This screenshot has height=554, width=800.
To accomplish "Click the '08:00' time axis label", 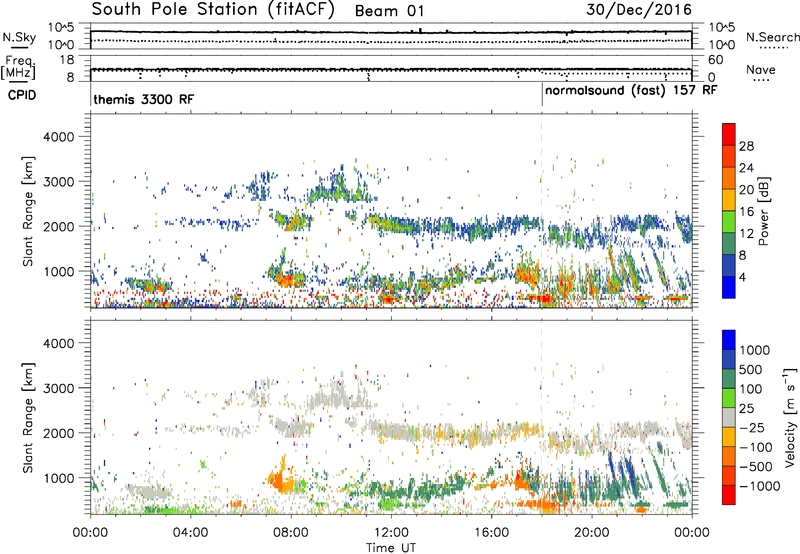I will (x=291, y=533).
